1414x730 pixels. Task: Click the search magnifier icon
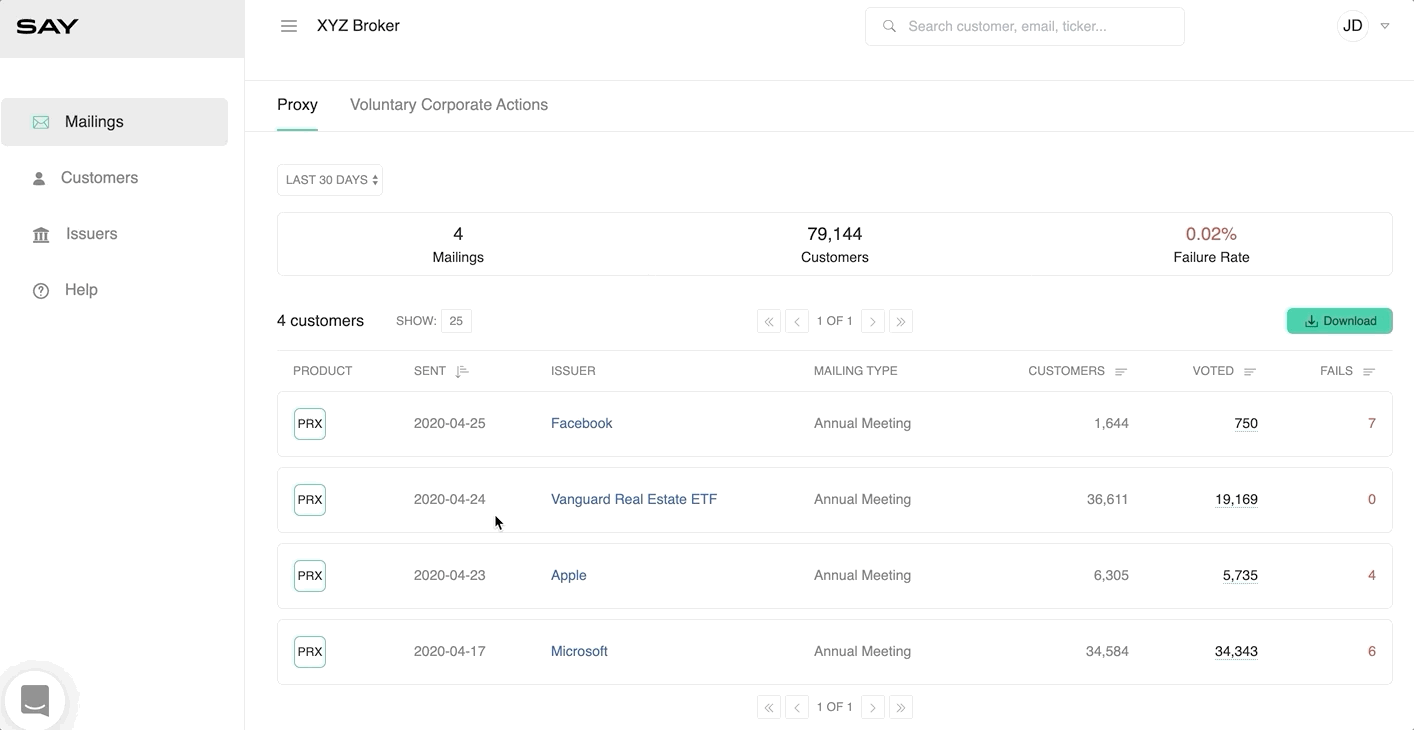(x=889, y=26)
